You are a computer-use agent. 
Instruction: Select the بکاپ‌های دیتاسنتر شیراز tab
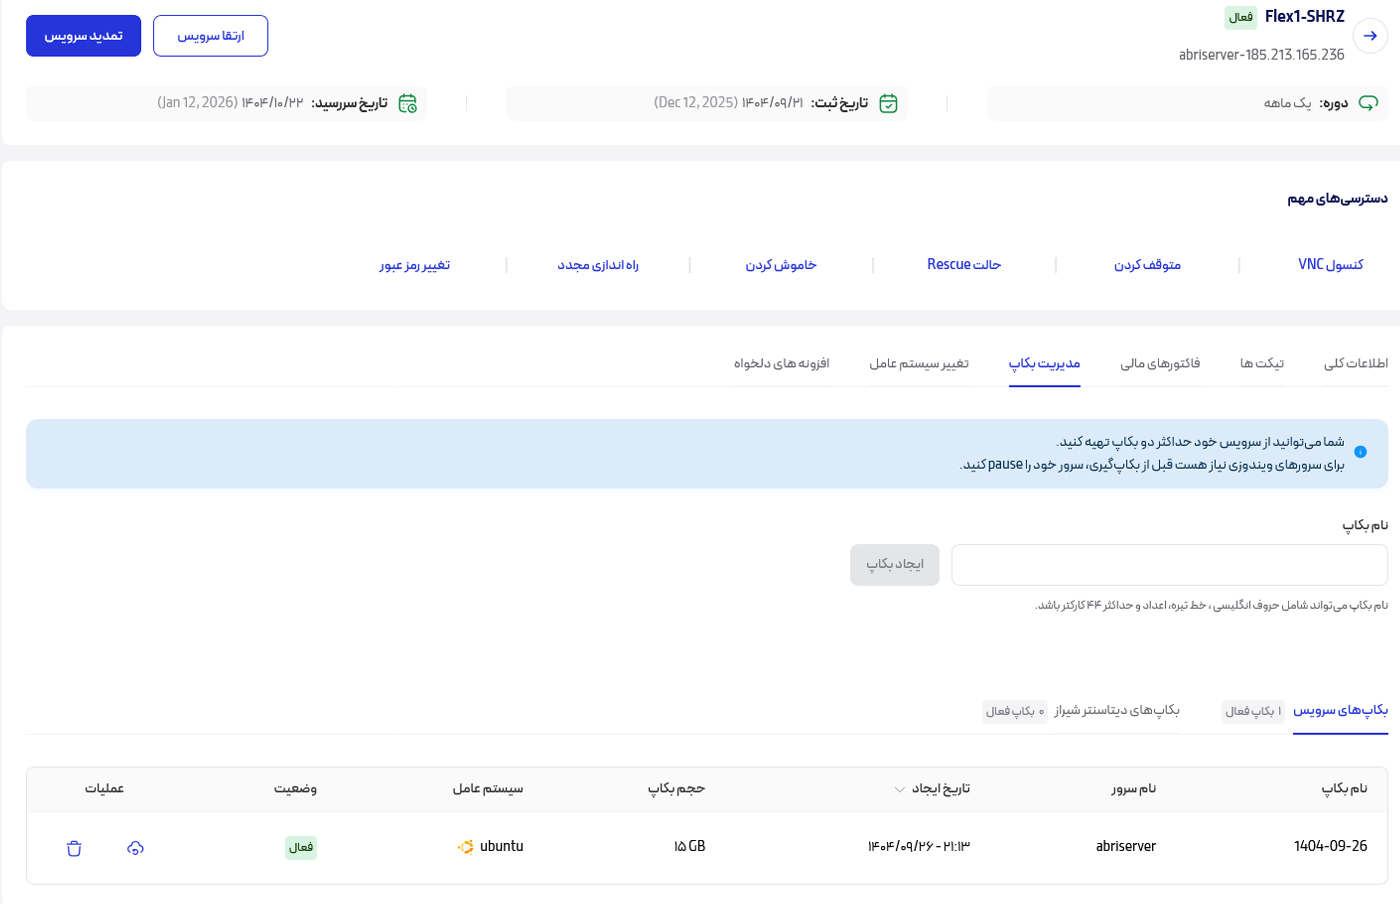(1116, 710)
